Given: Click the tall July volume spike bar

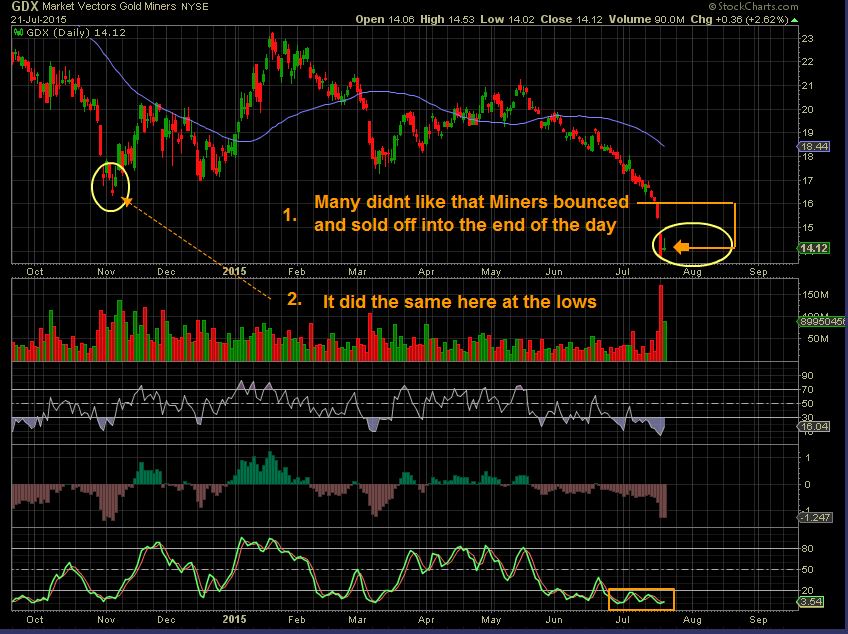Looking at the screenshot, I should (x=663, y=320).
